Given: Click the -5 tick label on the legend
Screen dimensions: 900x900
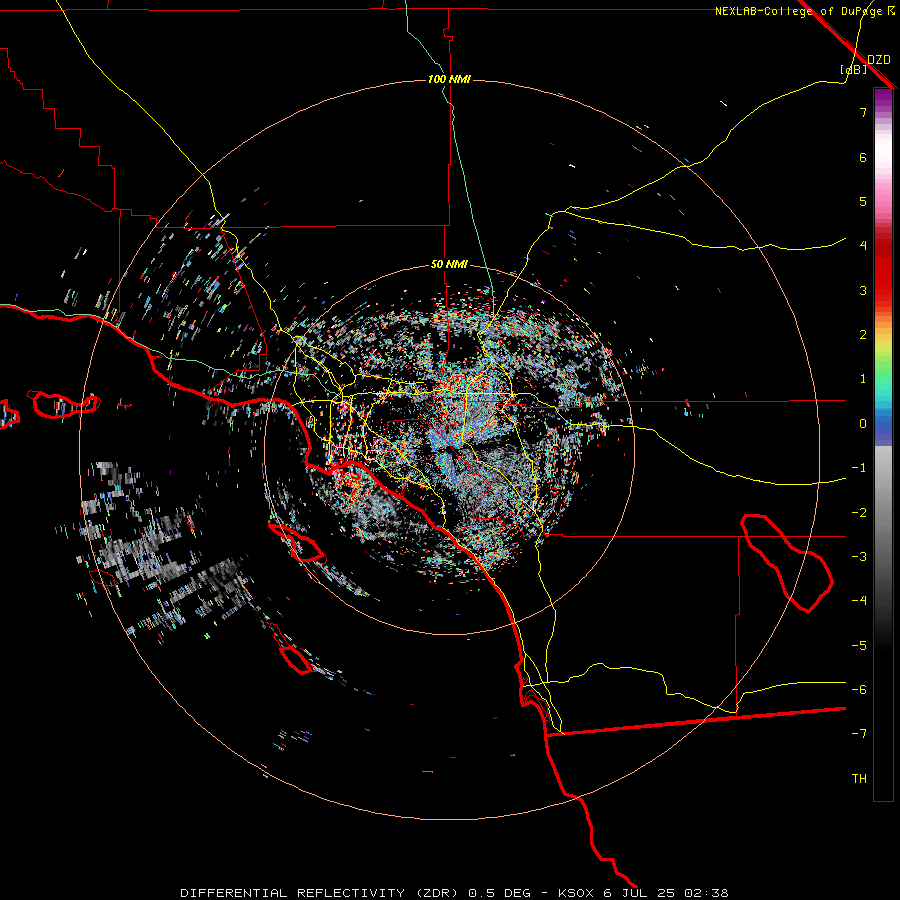Looking at the screenshot, I should pyautogui.click(x=859, y=645).
